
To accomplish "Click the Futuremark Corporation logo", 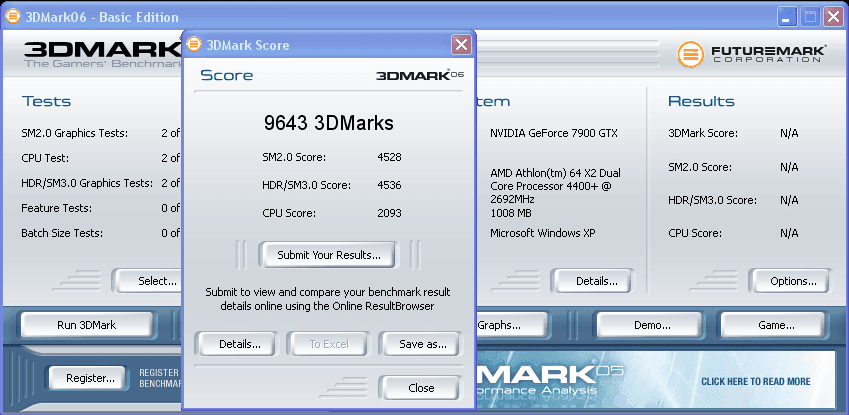I will coord(752,56).
